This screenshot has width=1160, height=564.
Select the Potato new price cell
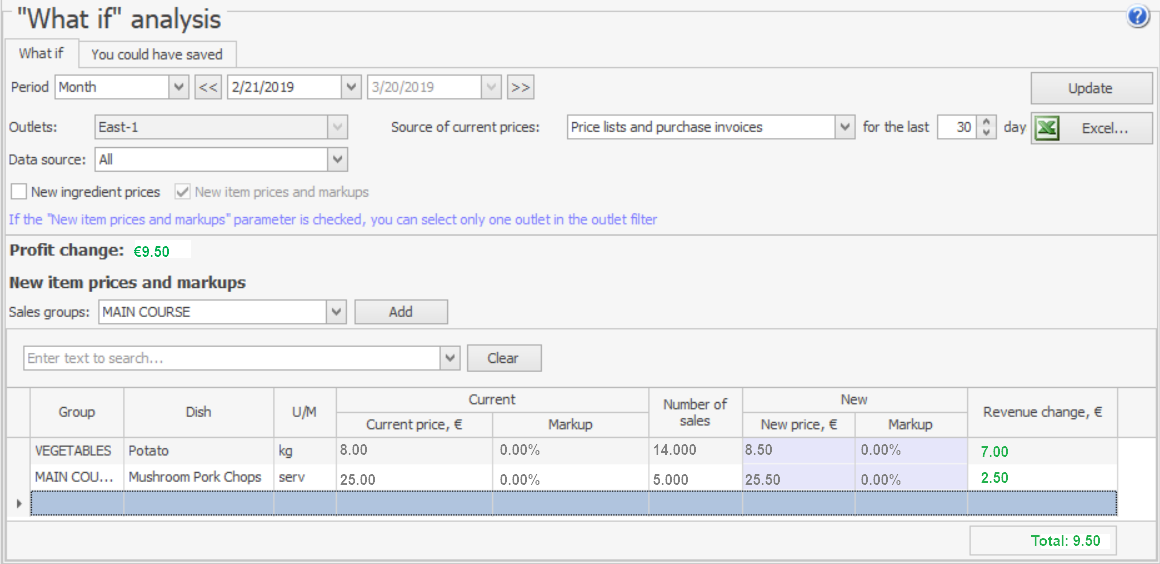click(x=798, y=451)
